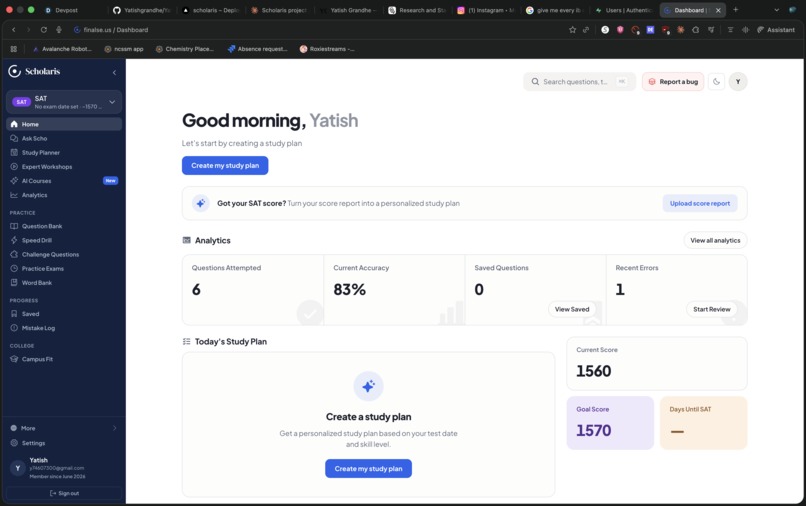The width and height of the screenshot is (806, 506).
Task: Click the Campus Fit graduation cap icon
Action: pyautogui.click(x=14, y=359)
